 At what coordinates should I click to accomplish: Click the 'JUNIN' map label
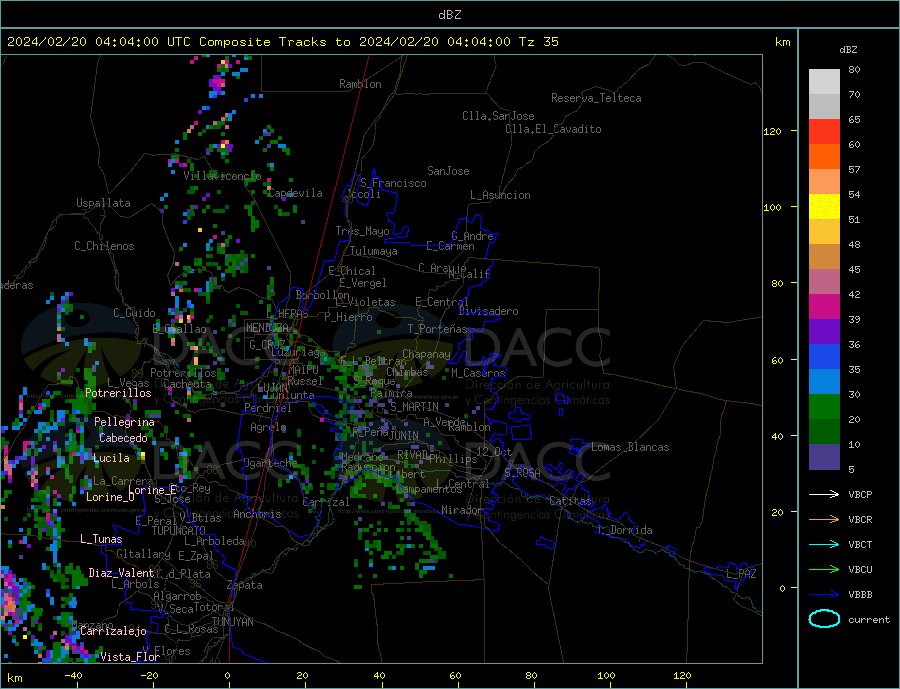pyautogui.click(x=404, y=436)
